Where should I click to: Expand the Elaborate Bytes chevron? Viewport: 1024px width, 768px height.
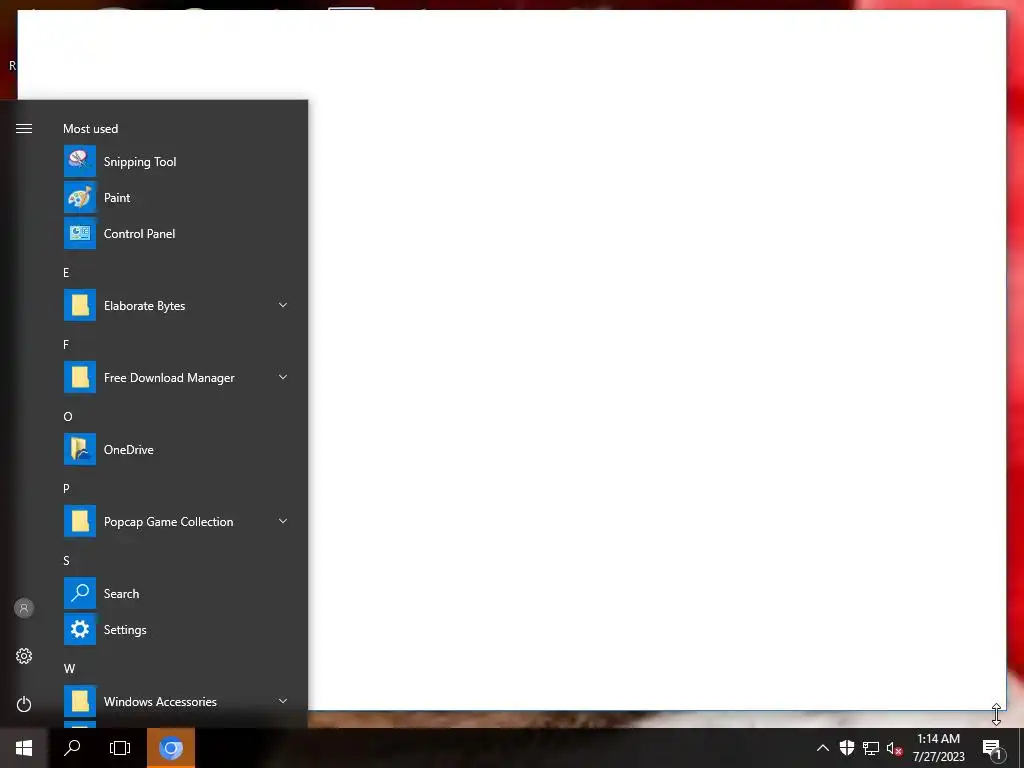(283, 305)
